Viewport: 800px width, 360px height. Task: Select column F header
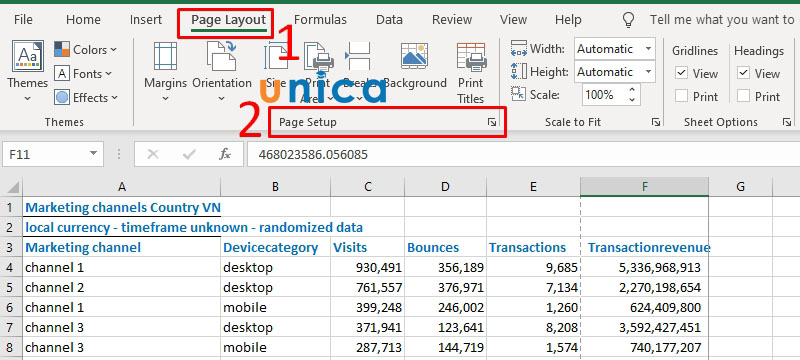pos(644,187)
